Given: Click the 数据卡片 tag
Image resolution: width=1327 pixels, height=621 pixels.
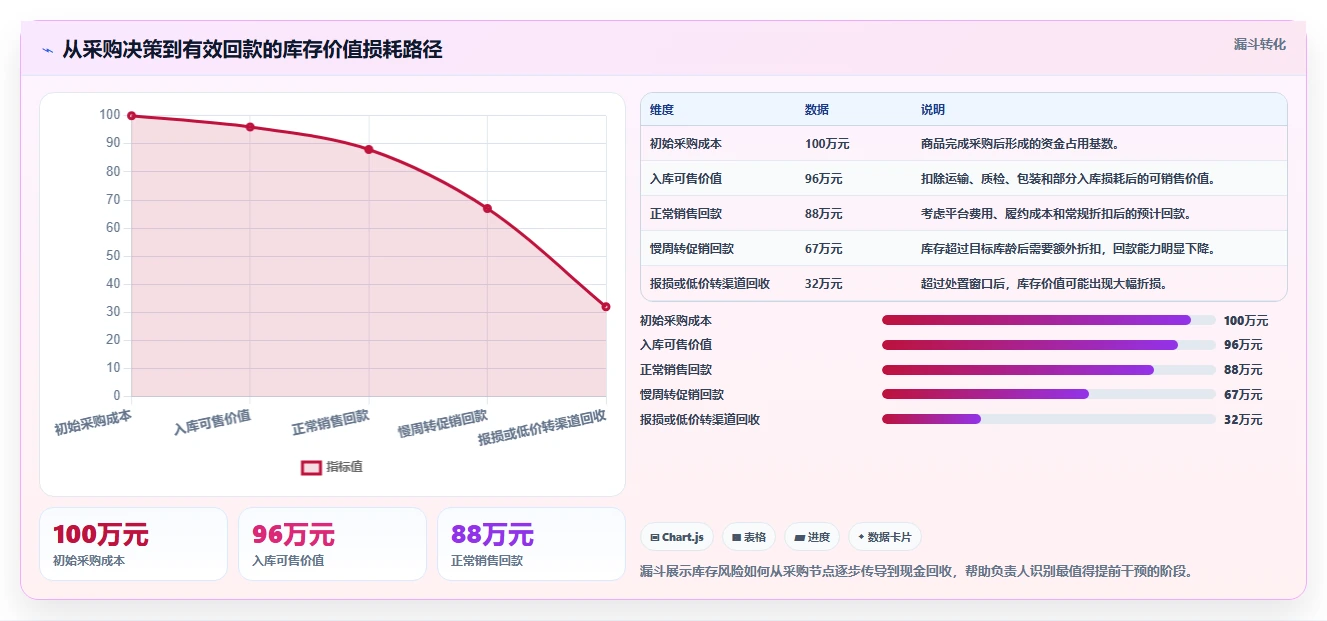Looking at the screenshot, I should pos(885,537).
